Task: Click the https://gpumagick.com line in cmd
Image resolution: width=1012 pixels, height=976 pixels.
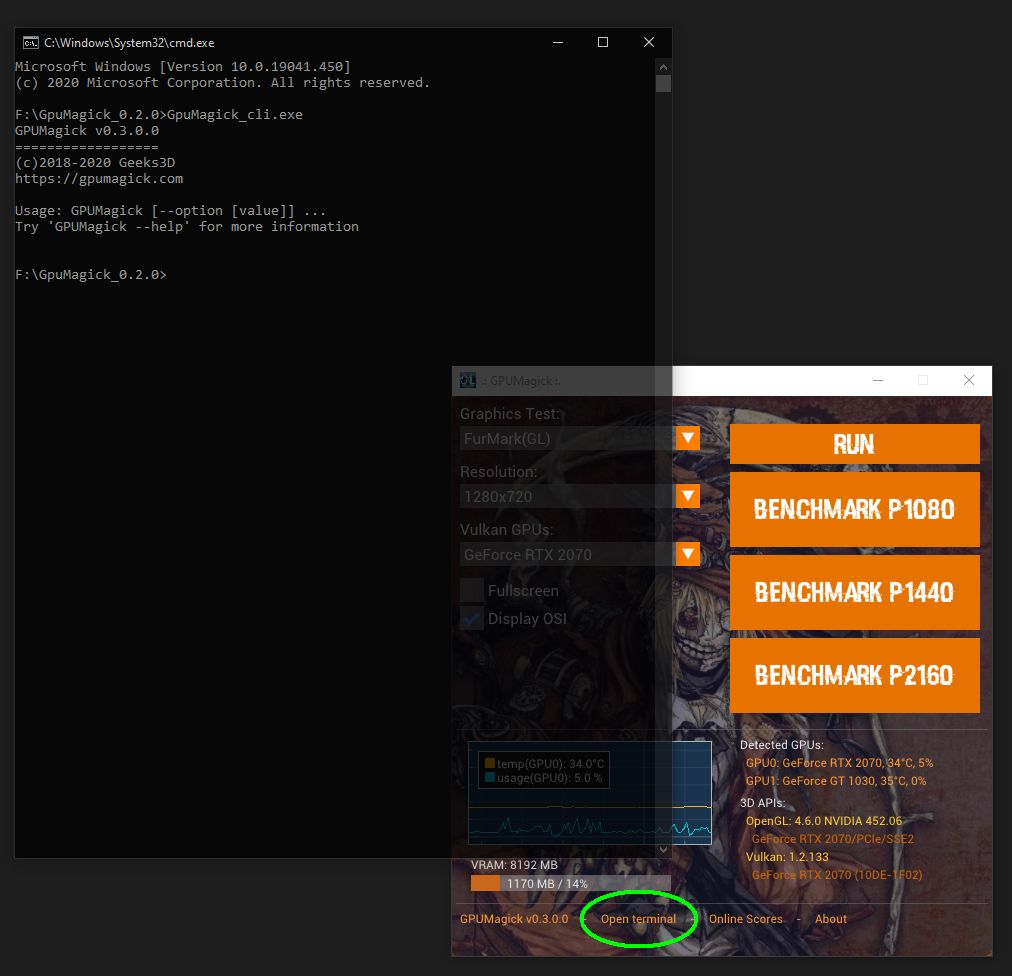Action: click(x=99, y=179)
